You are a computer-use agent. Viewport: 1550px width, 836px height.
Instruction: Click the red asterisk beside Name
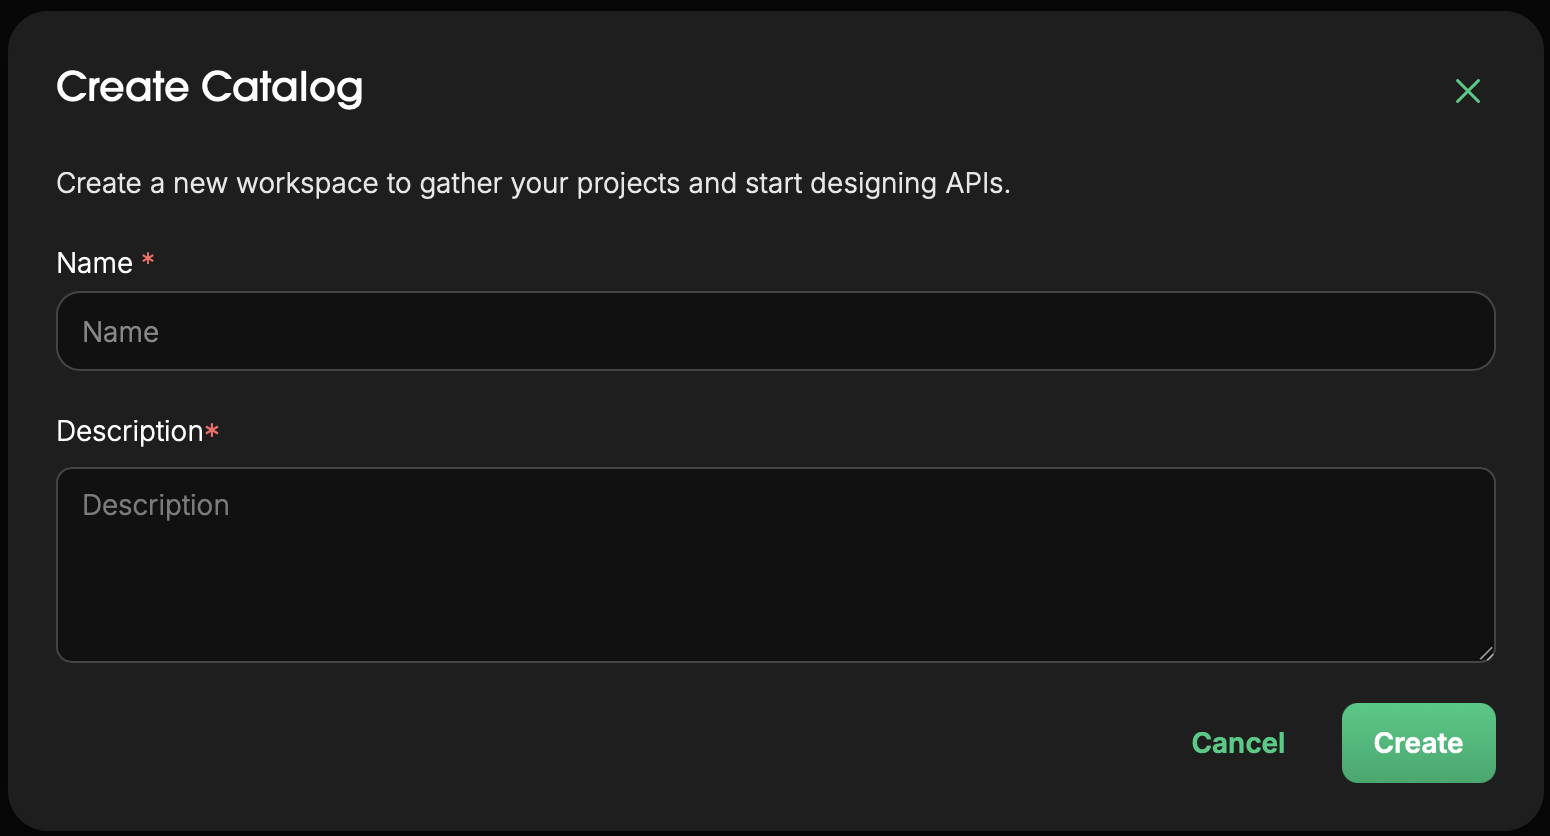coord(148,260)
